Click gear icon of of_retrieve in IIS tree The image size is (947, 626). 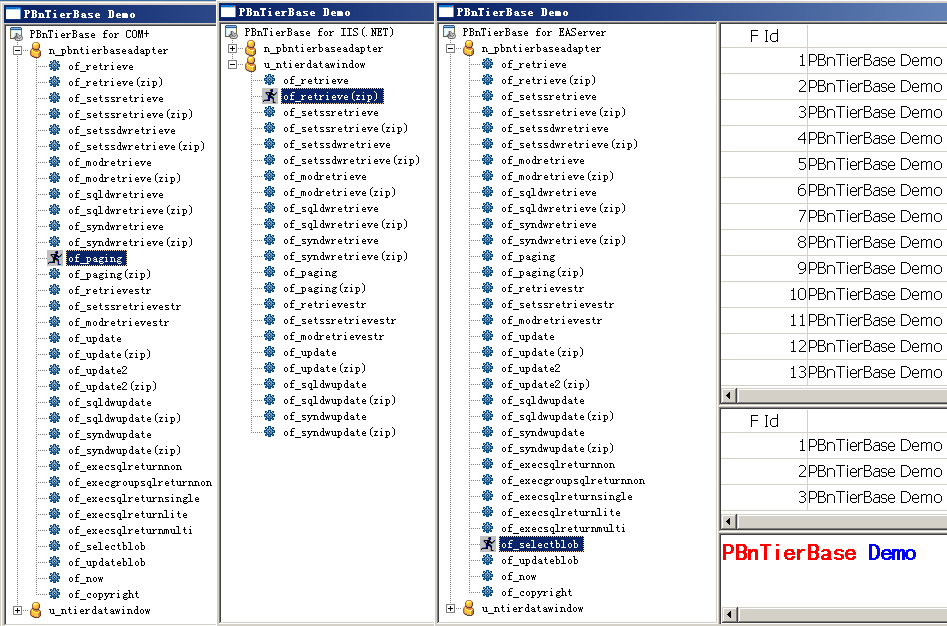click(270, 80)
